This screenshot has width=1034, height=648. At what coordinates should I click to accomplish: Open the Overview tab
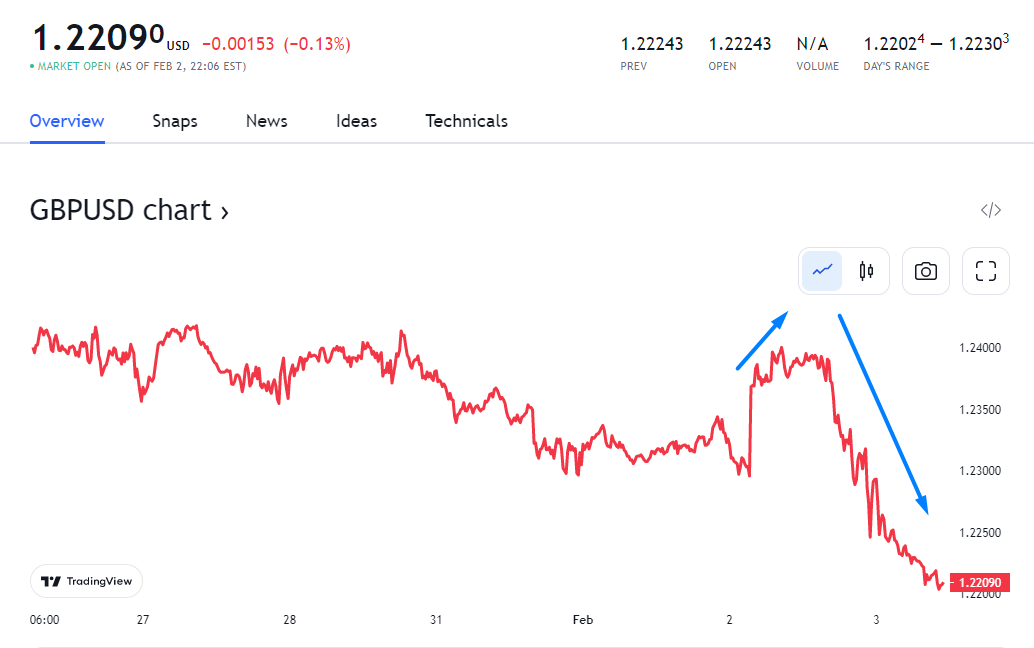coord(67,121)
